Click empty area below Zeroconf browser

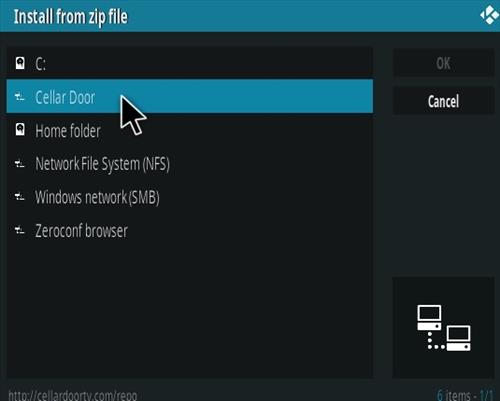190,312
